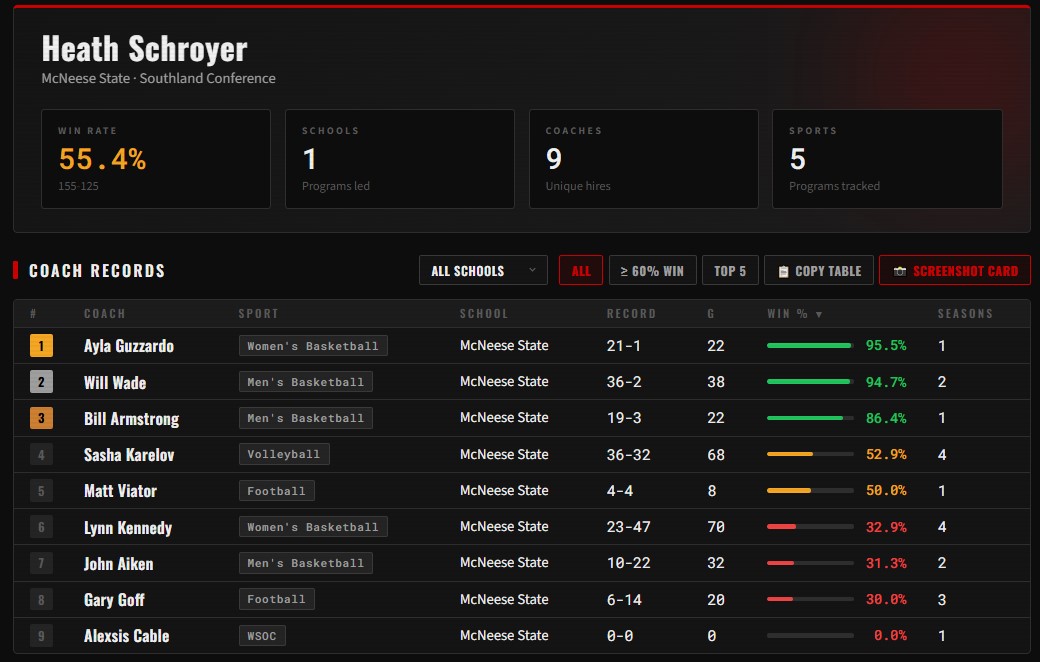Click the WSOC sport tag
1040x662 pixels.
[x=262, y=635]
